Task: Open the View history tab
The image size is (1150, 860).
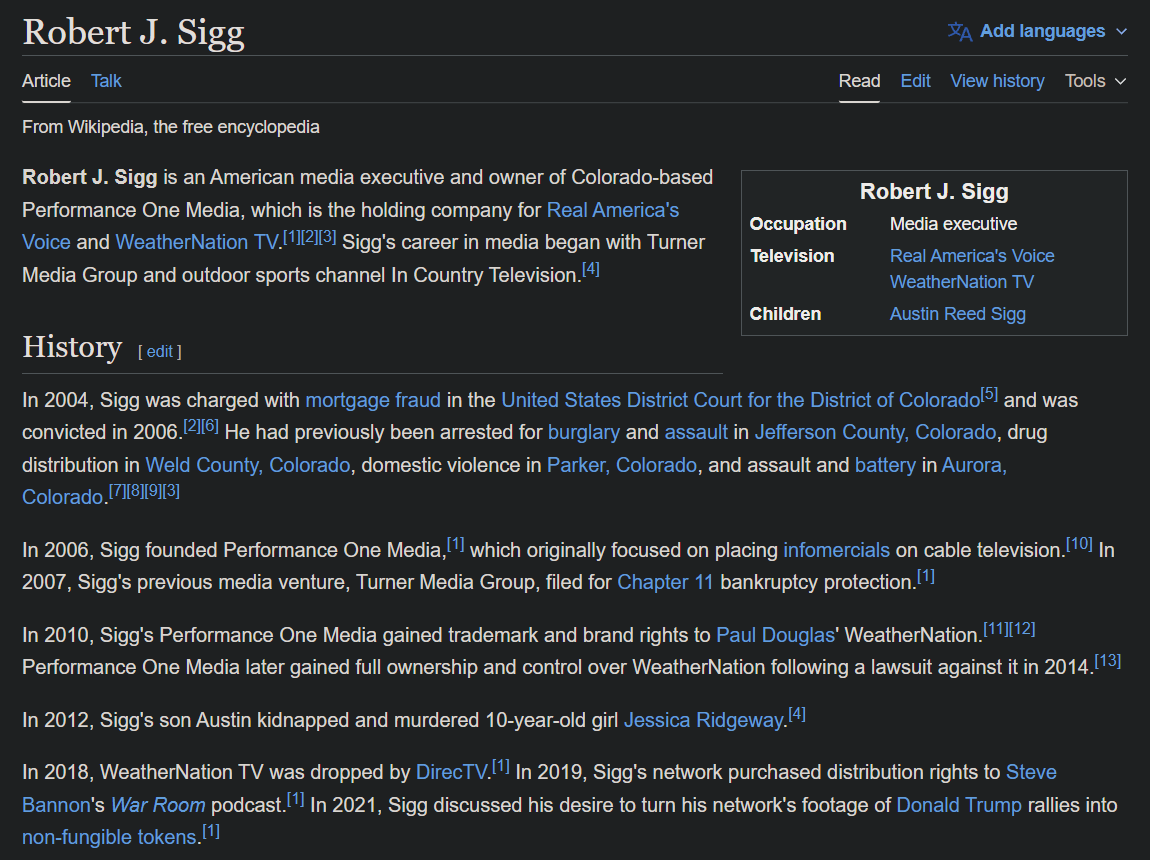Action: (x=997, y=81)
